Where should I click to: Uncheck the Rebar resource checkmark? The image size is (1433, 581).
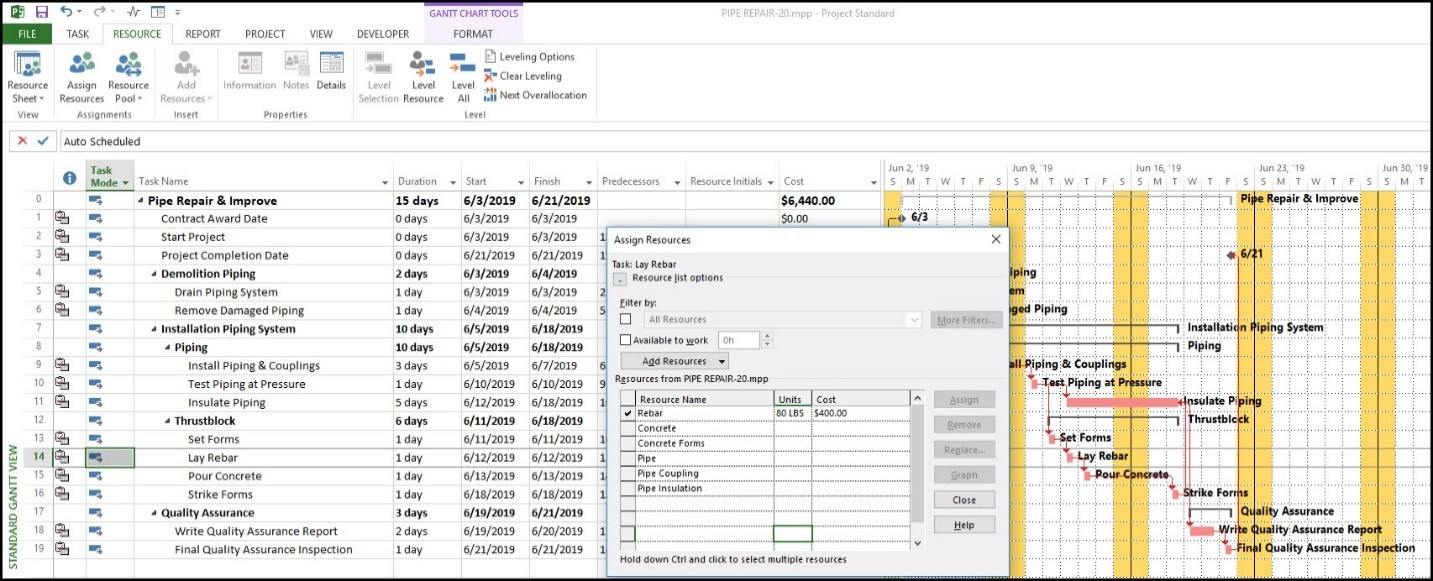point(628,413)
